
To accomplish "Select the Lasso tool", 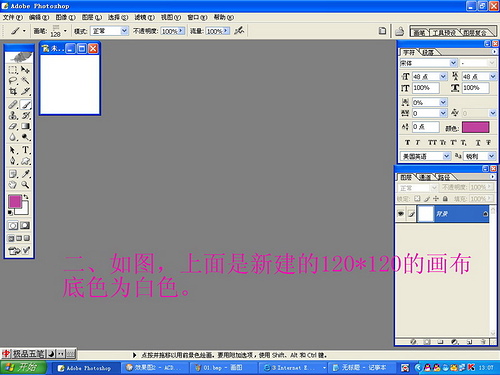I will coord(13,80).
